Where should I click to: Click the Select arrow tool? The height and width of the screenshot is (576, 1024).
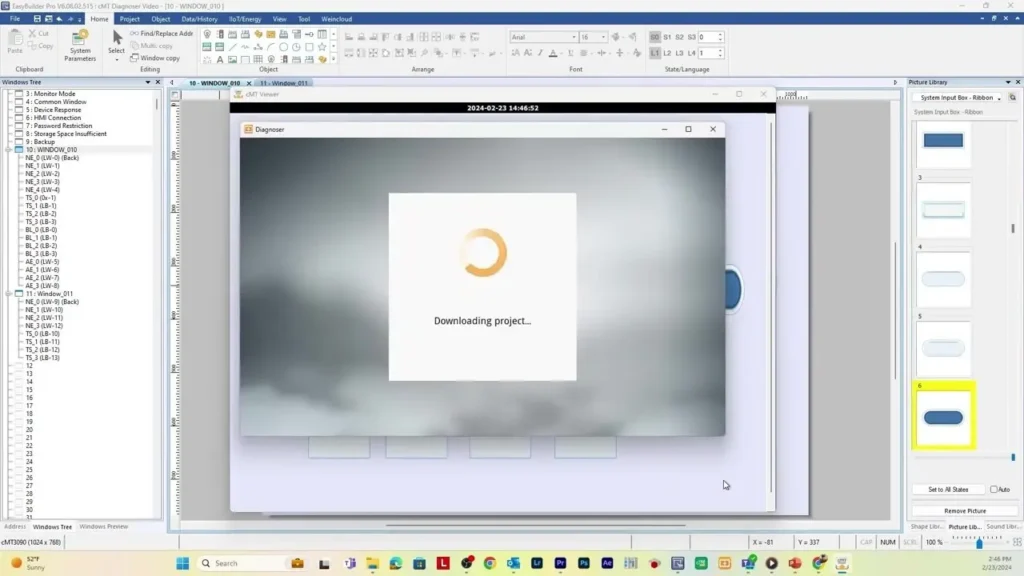[117, 42]
